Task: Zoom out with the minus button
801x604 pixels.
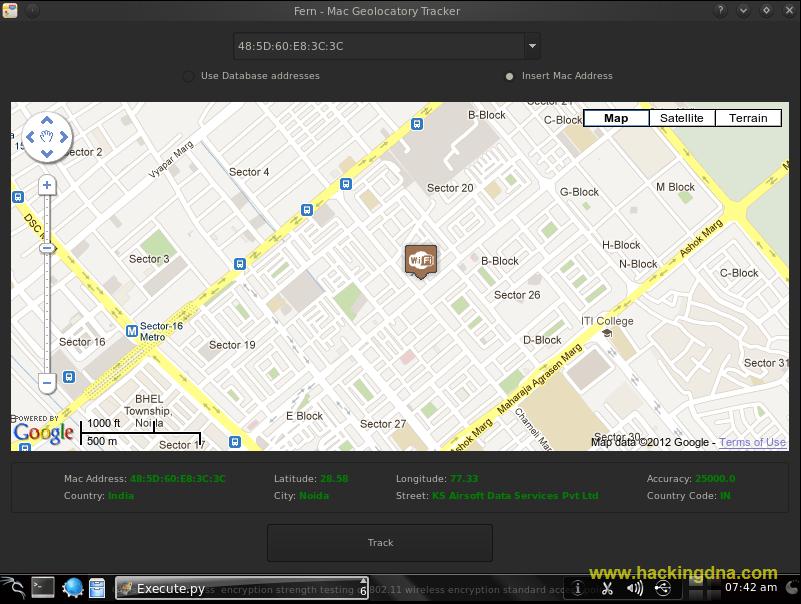Action: coord(47,383)
